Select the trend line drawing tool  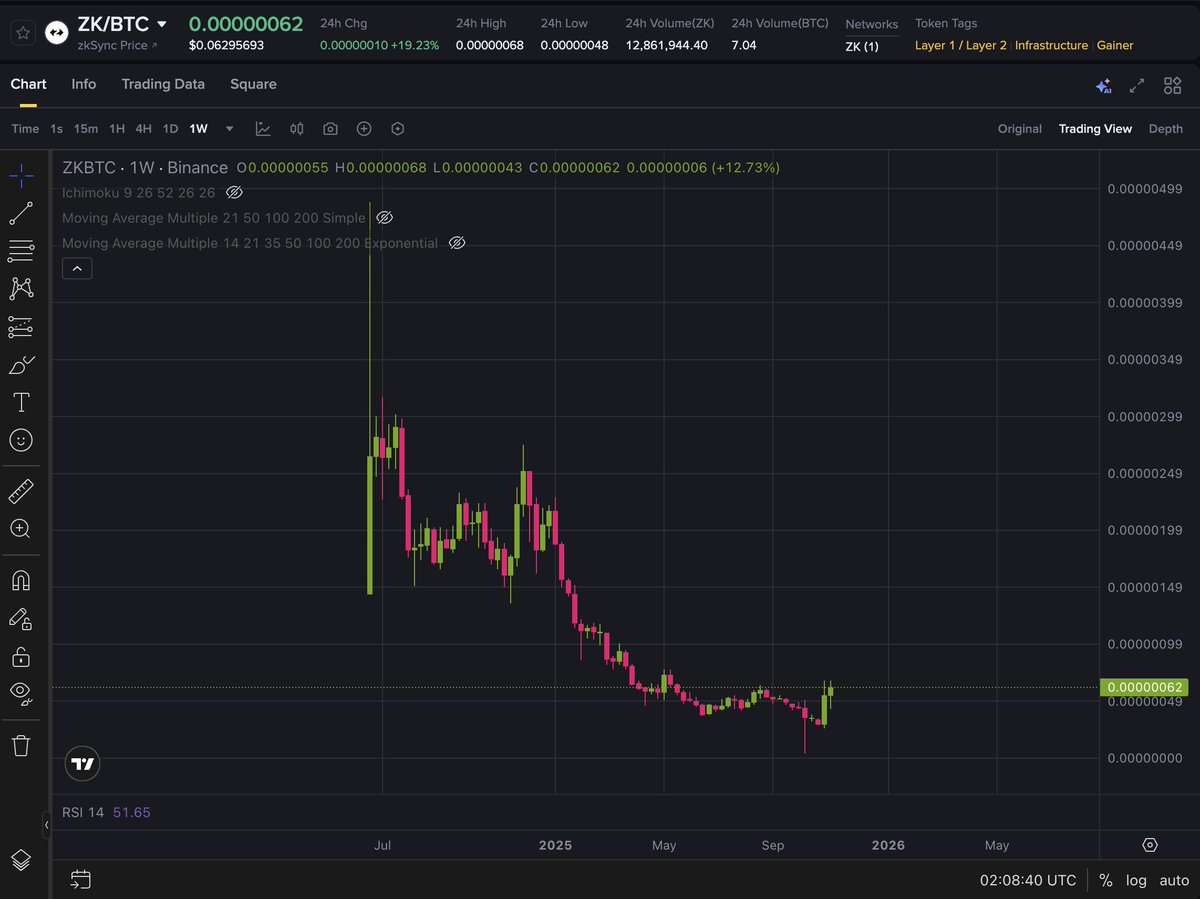coord(21,213)
